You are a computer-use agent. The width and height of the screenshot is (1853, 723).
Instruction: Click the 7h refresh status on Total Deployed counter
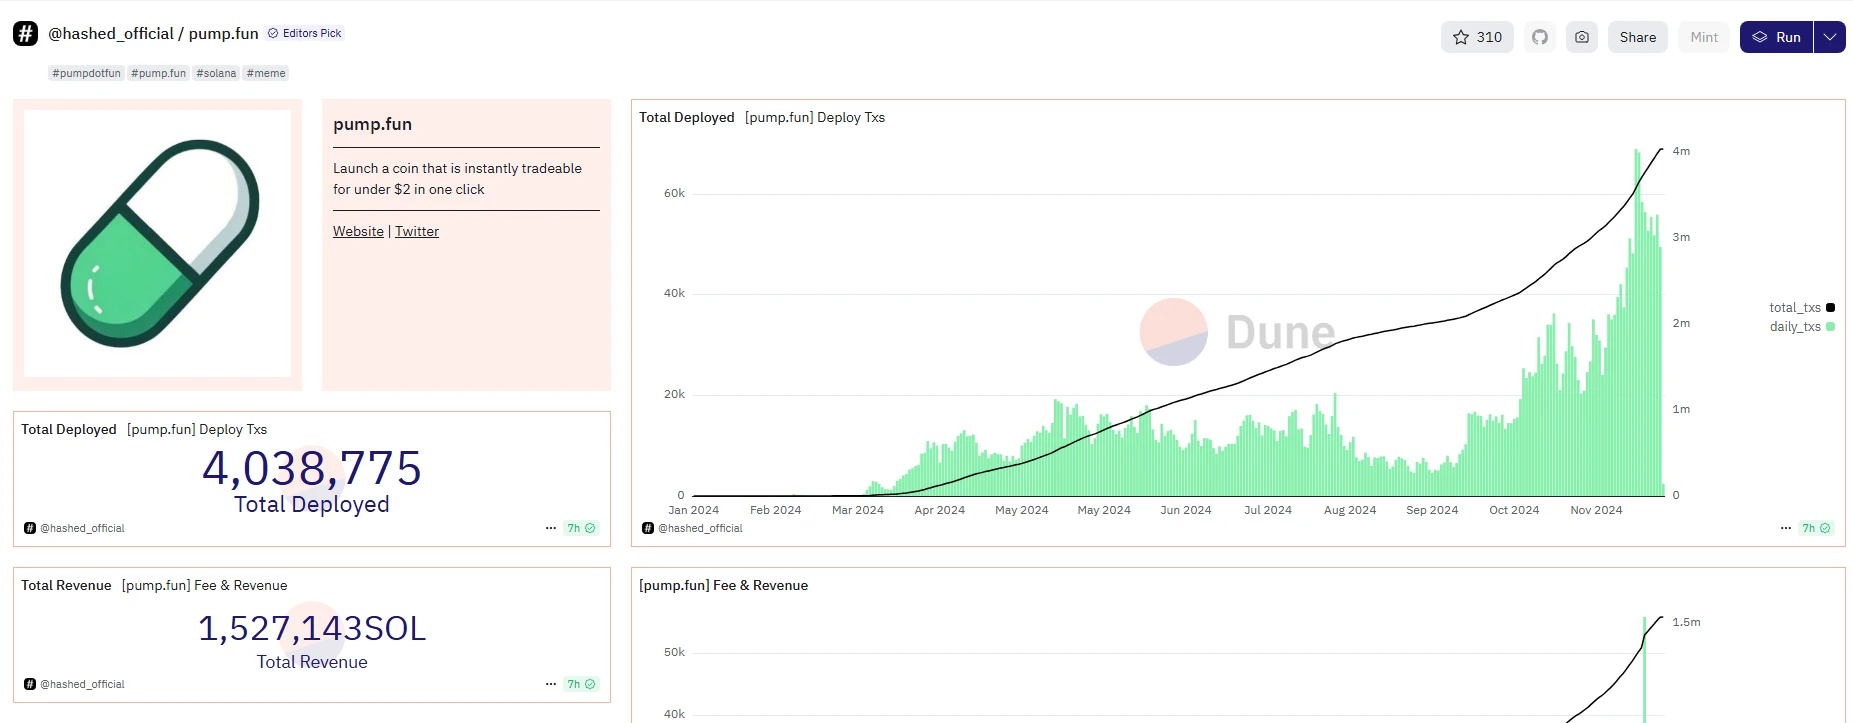[581, 528]
